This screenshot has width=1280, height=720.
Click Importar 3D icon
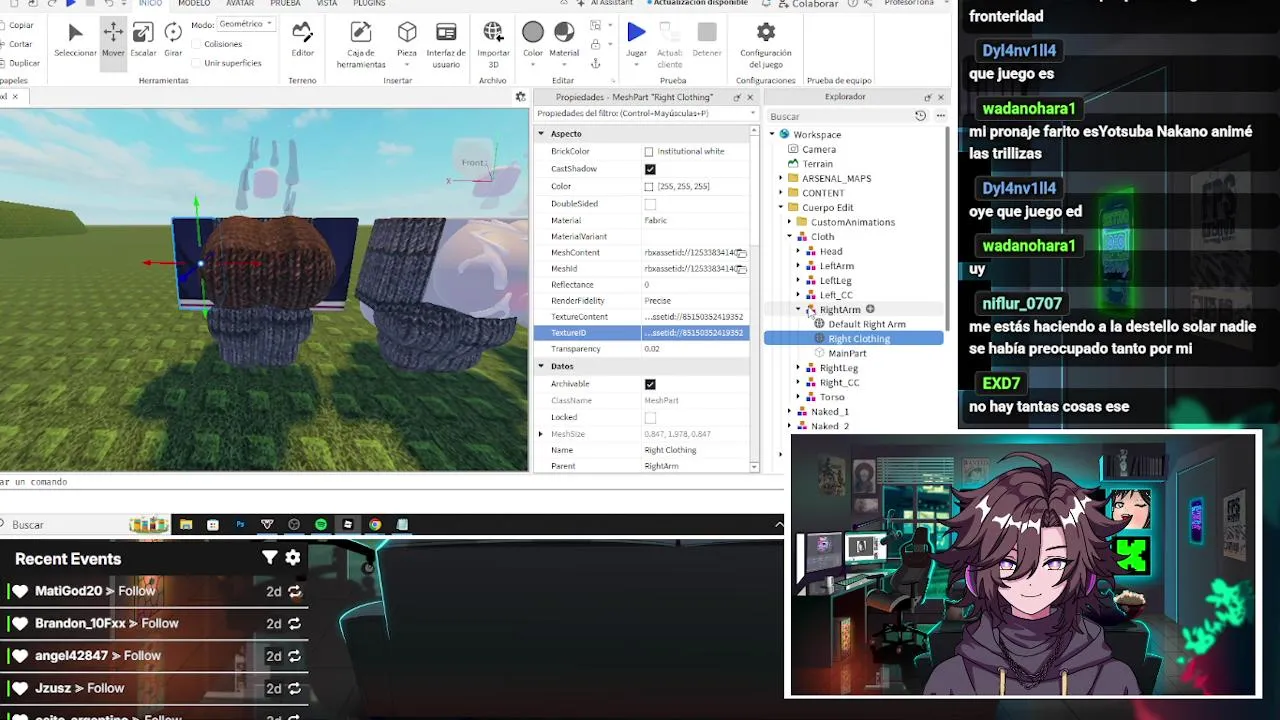(493, 45)
